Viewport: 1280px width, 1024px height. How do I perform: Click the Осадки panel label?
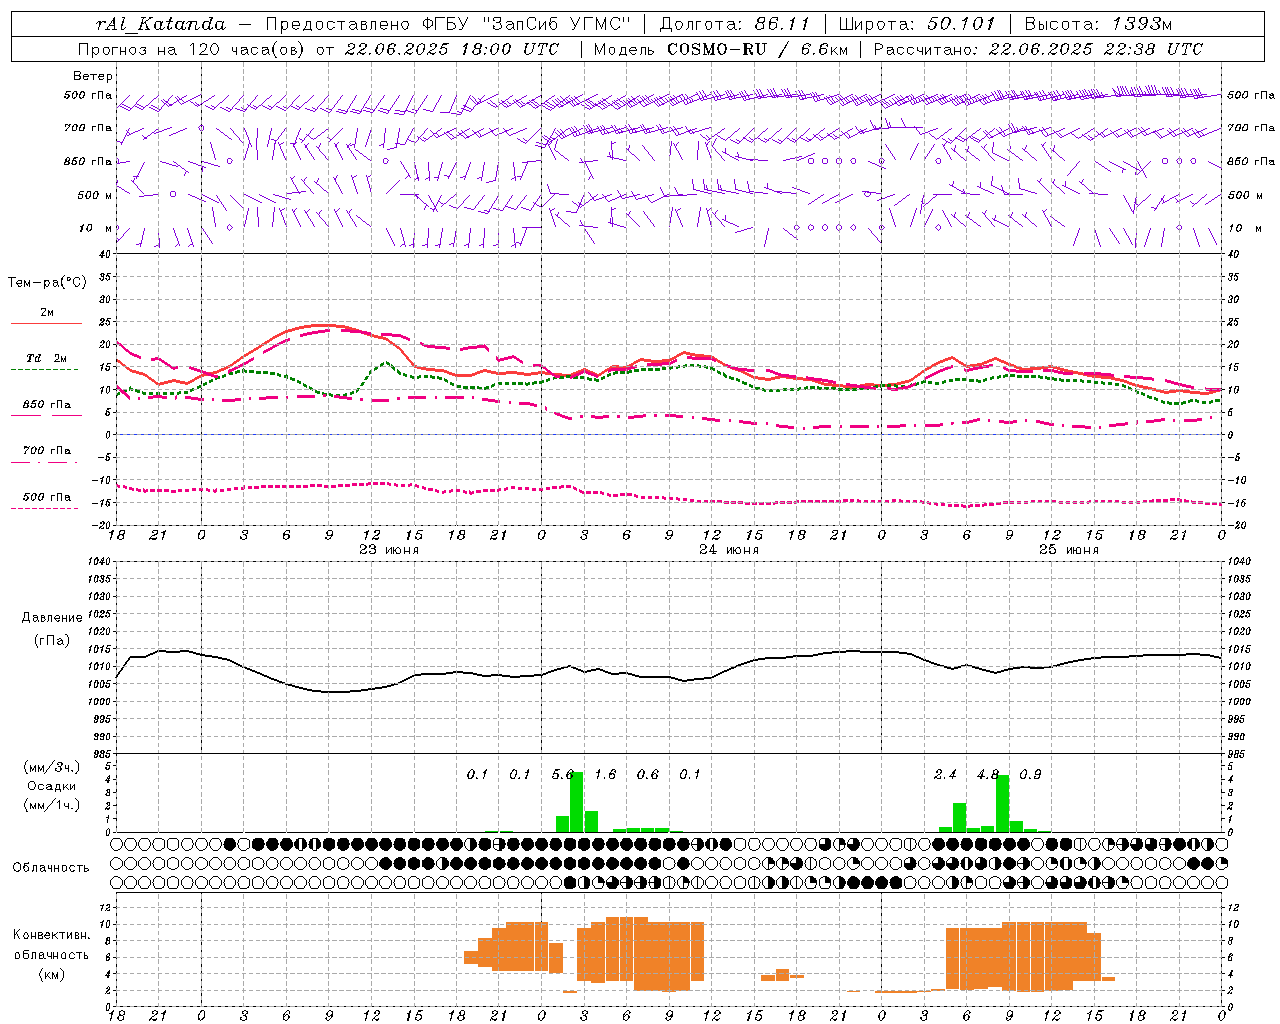click(51, 786)
